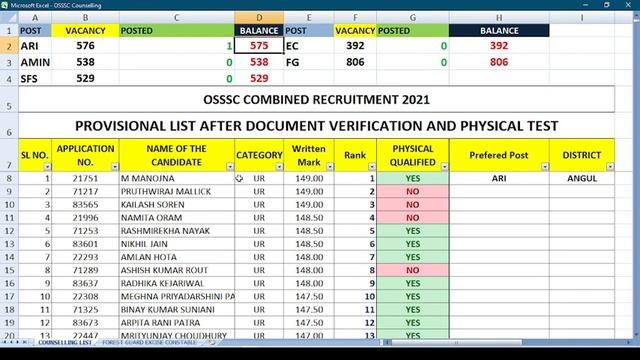Select column E header
The width and height of the screenshot is (640, 360).
pyautogui.click(x=309, y=18)
